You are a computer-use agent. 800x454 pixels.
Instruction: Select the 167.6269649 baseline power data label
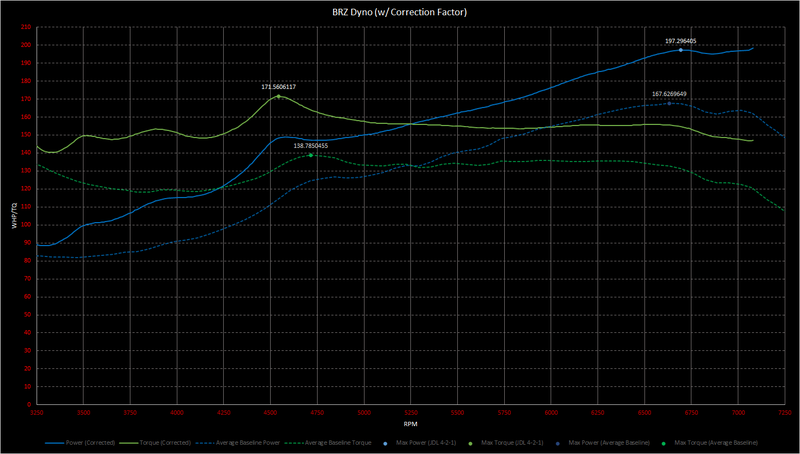click(x=669, y=94)
